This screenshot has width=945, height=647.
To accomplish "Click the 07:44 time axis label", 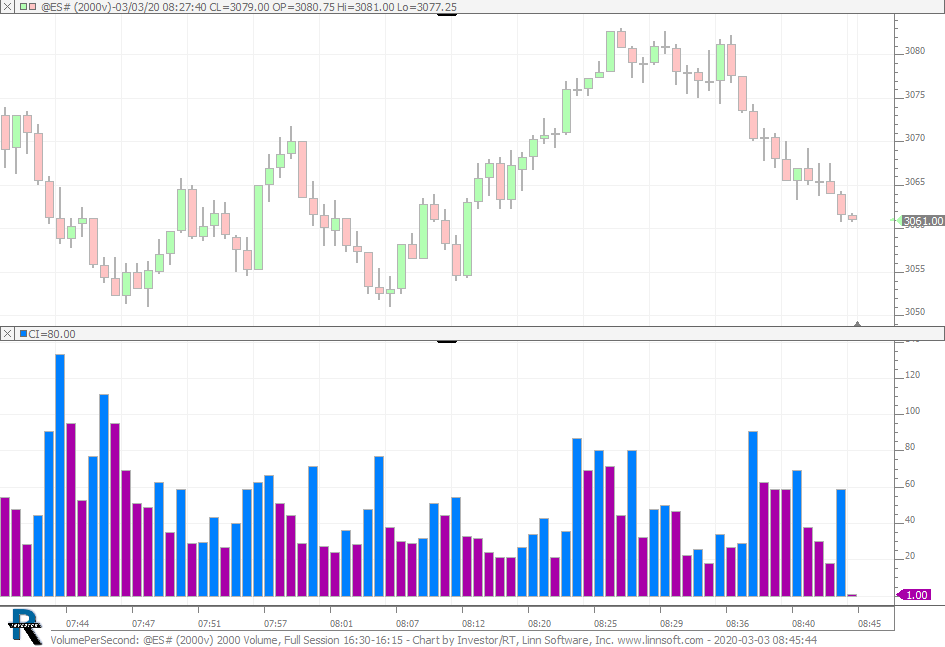I will [77, 624].
